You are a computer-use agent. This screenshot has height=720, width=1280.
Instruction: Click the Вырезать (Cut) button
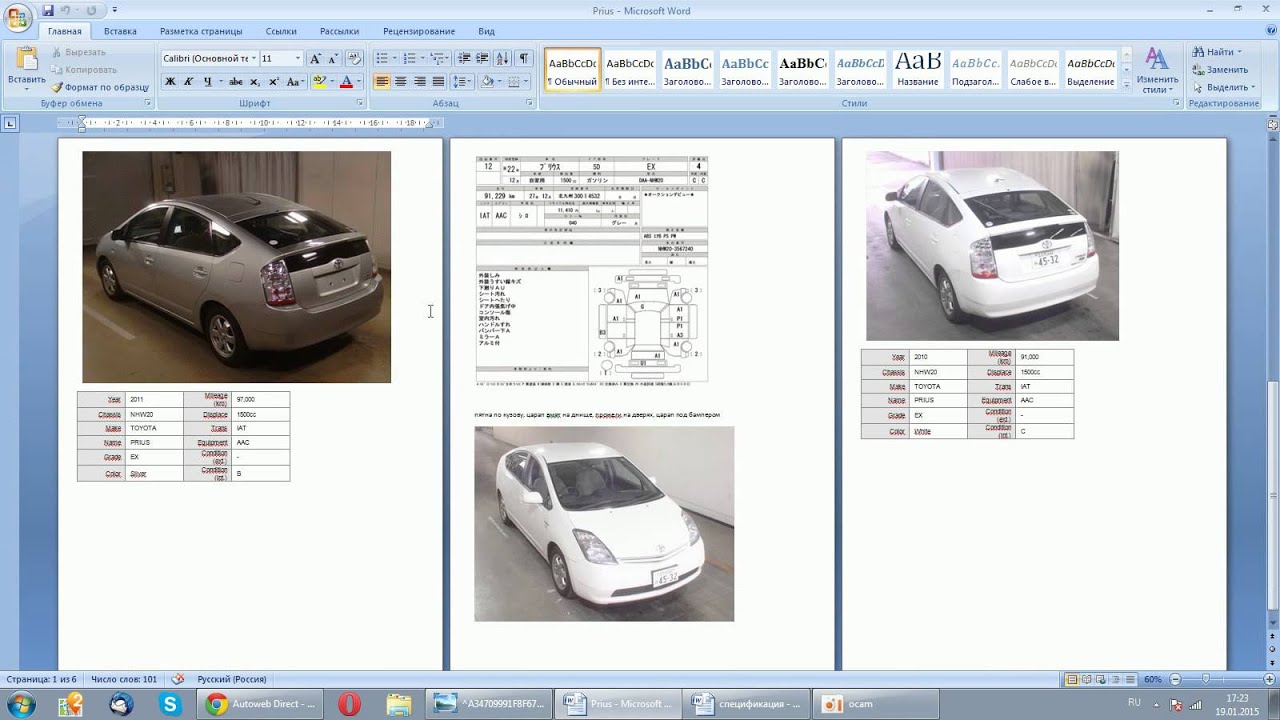pos(78,52)
